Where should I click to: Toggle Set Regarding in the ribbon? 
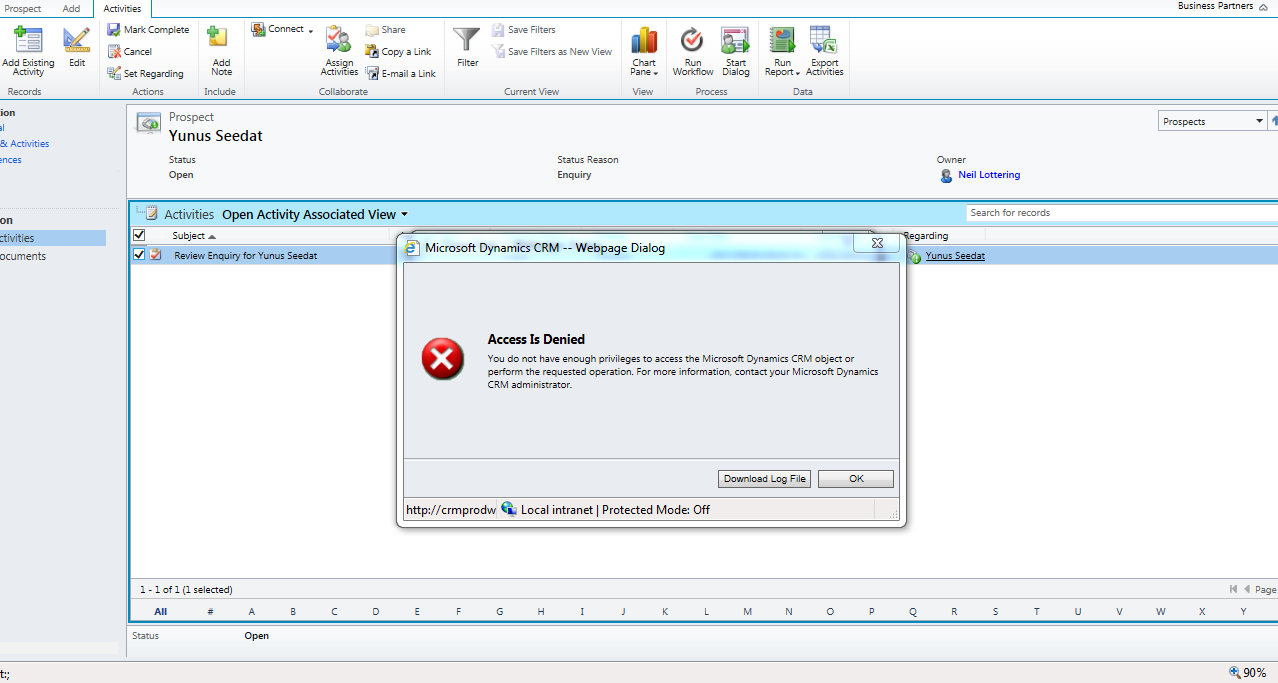click(113, 73)
